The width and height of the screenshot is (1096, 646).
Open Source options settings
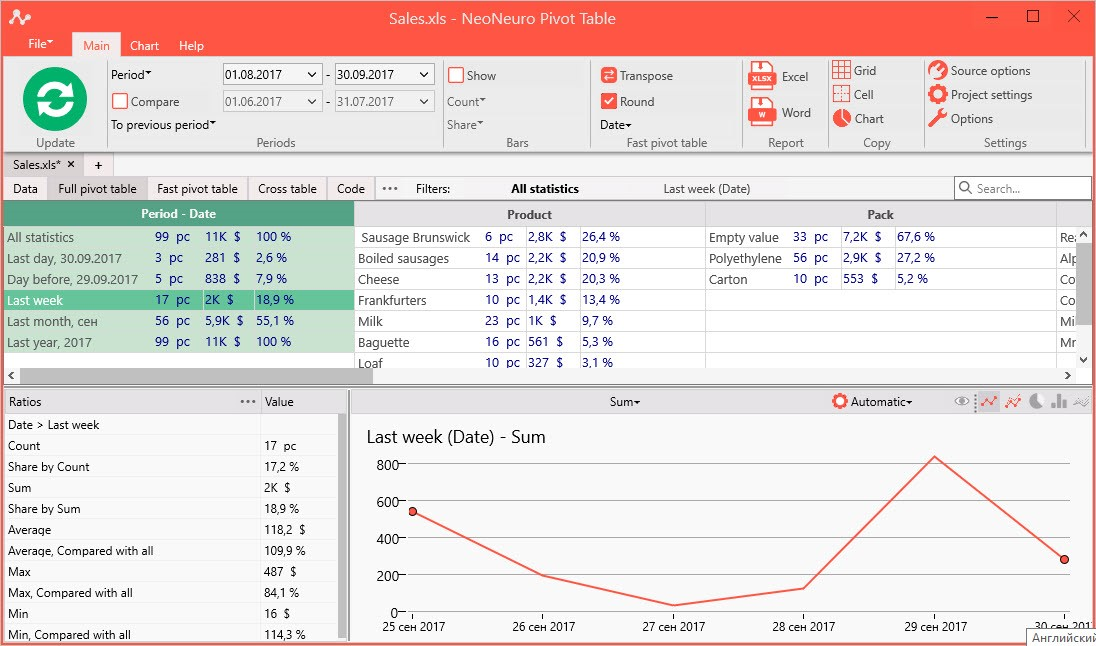coord(979,71)
